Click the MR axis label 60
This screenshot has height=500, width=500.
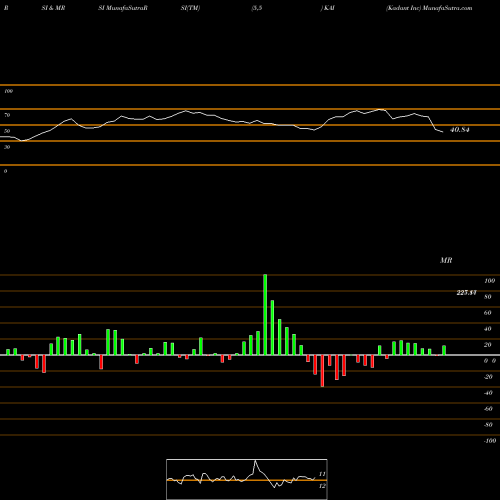488,313
